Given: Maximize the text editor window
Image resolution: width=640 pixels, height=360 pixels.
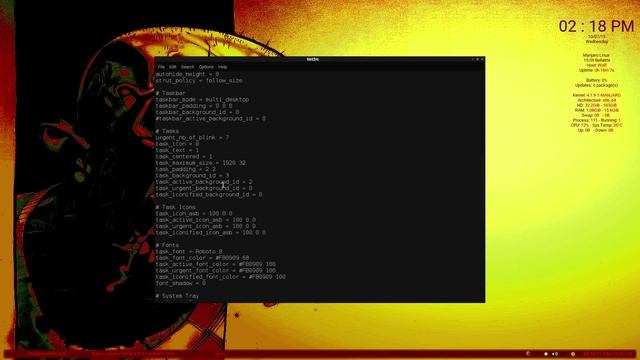Looking at the screenshot, I should point(477,59).
